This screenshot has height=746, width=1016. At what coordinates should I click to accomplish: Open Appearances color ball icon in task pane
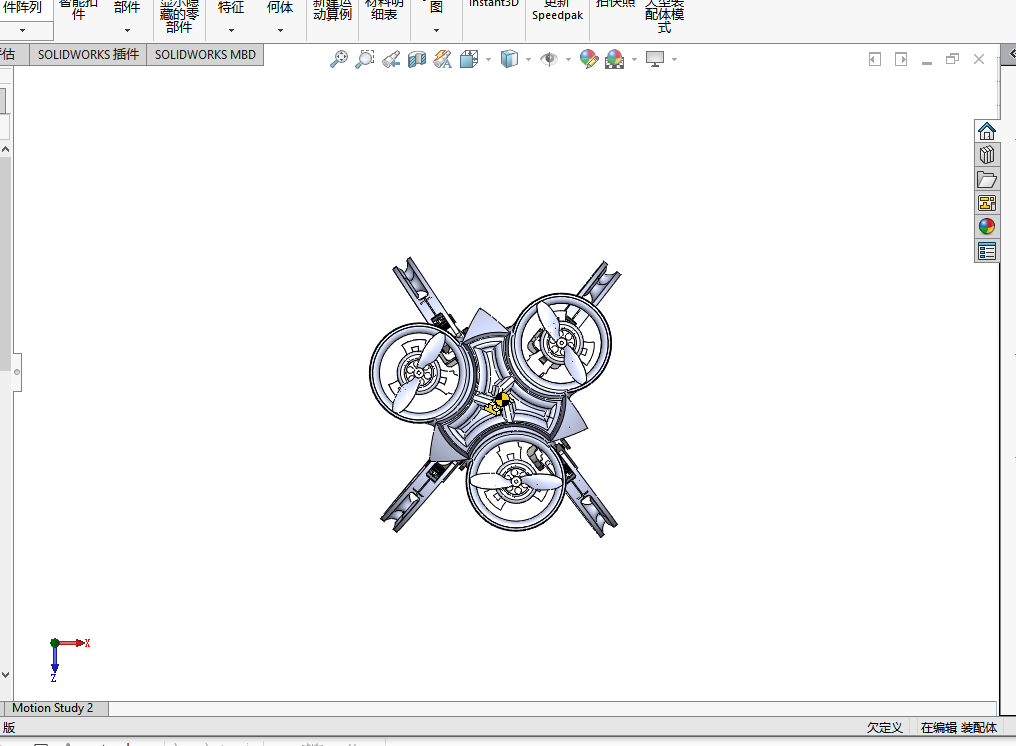pyautogui.click(x=987, y=226)
